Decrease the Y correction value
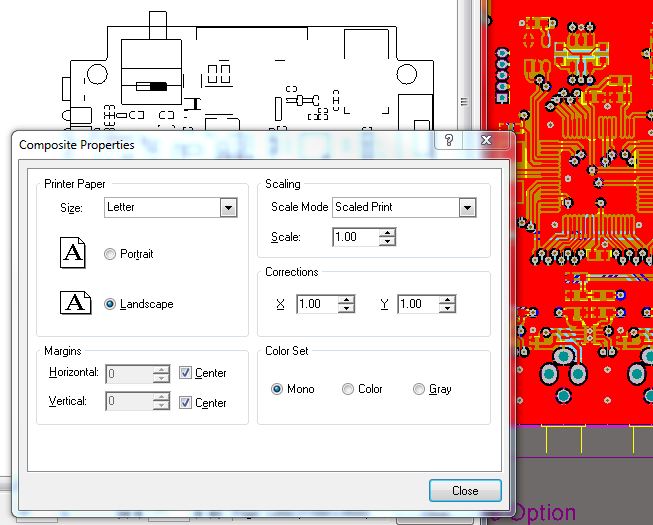 [447, 309]
